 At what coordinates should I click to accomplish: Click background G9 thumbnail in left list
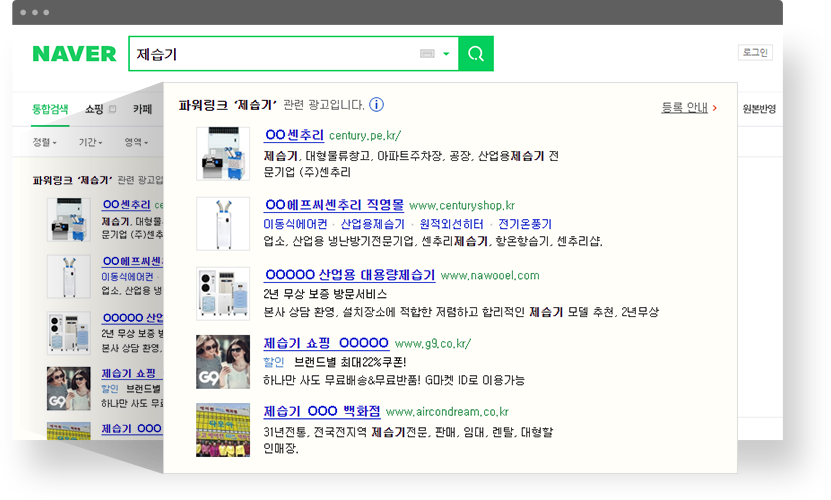pyautogui.click(x=69, y=388)
